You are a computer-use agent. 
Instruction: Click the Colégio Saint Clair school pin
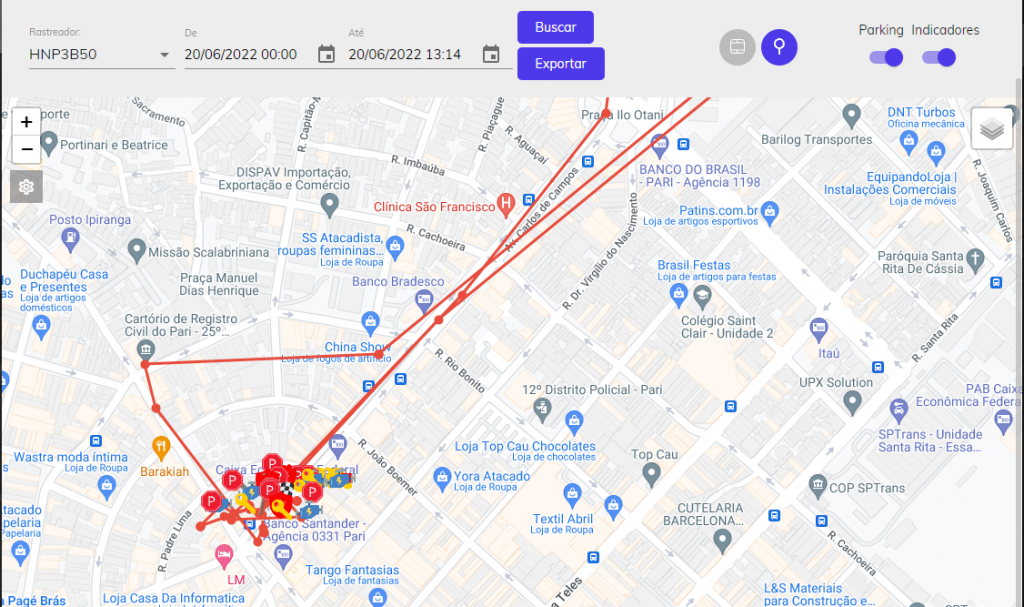click(x=702, y=299)
